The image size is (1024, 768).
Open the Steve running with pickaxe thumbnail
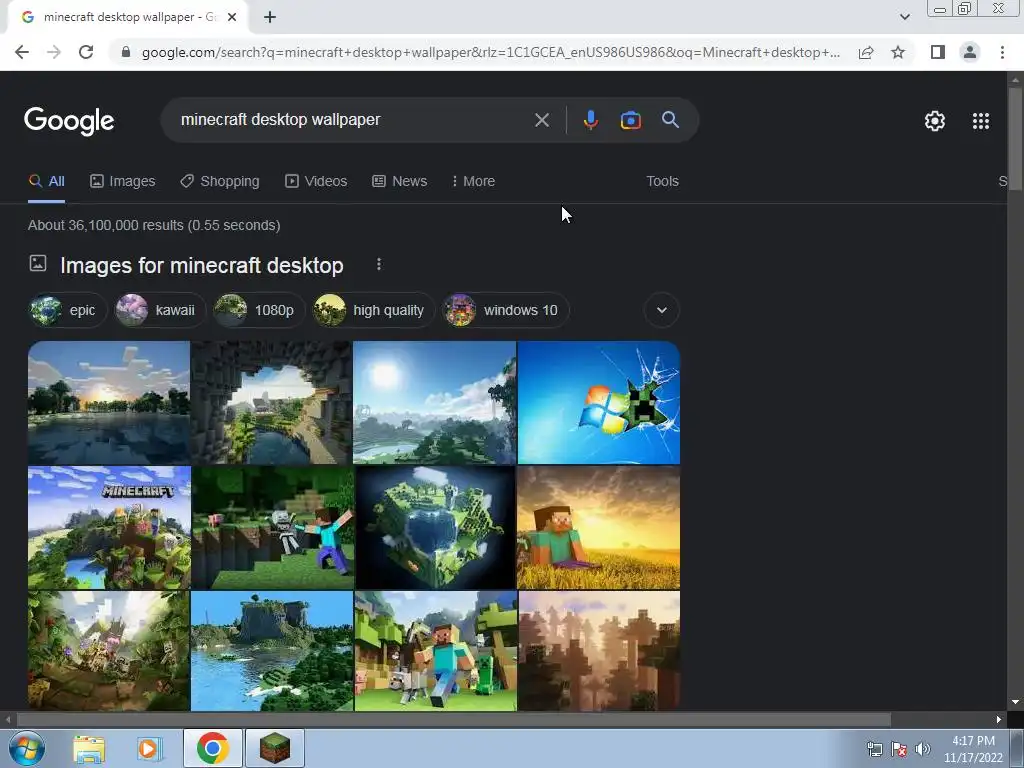[x=435, y=651]
